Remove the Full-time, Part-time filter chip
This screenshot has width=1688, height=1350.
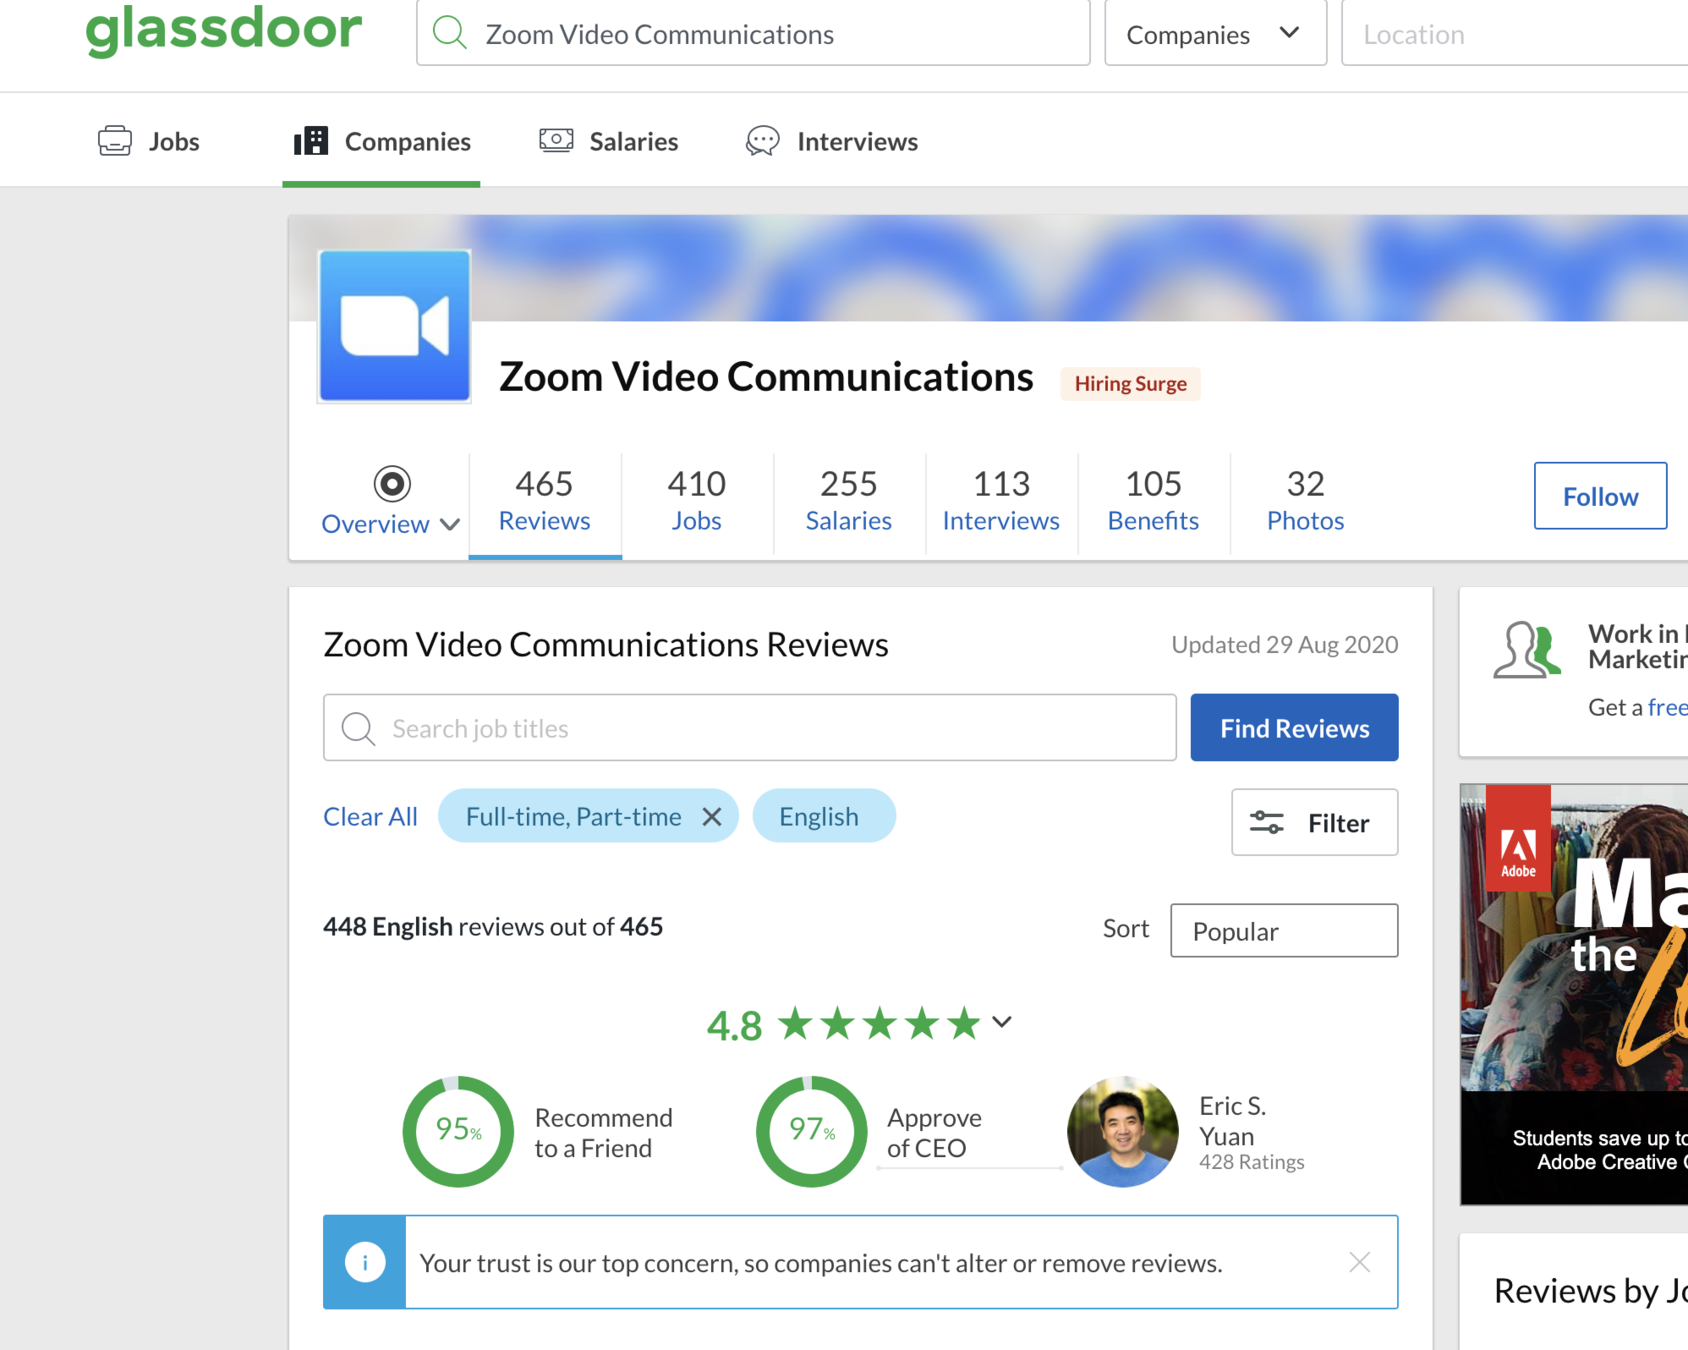[711, 817]
